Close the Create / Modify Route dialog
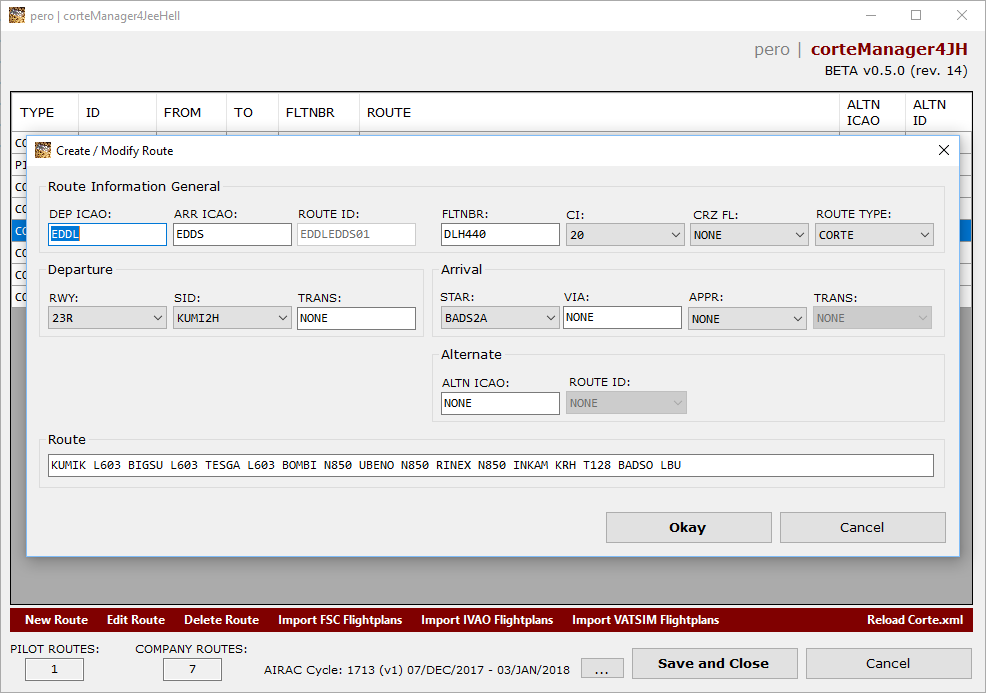 [x=944, y=150]
